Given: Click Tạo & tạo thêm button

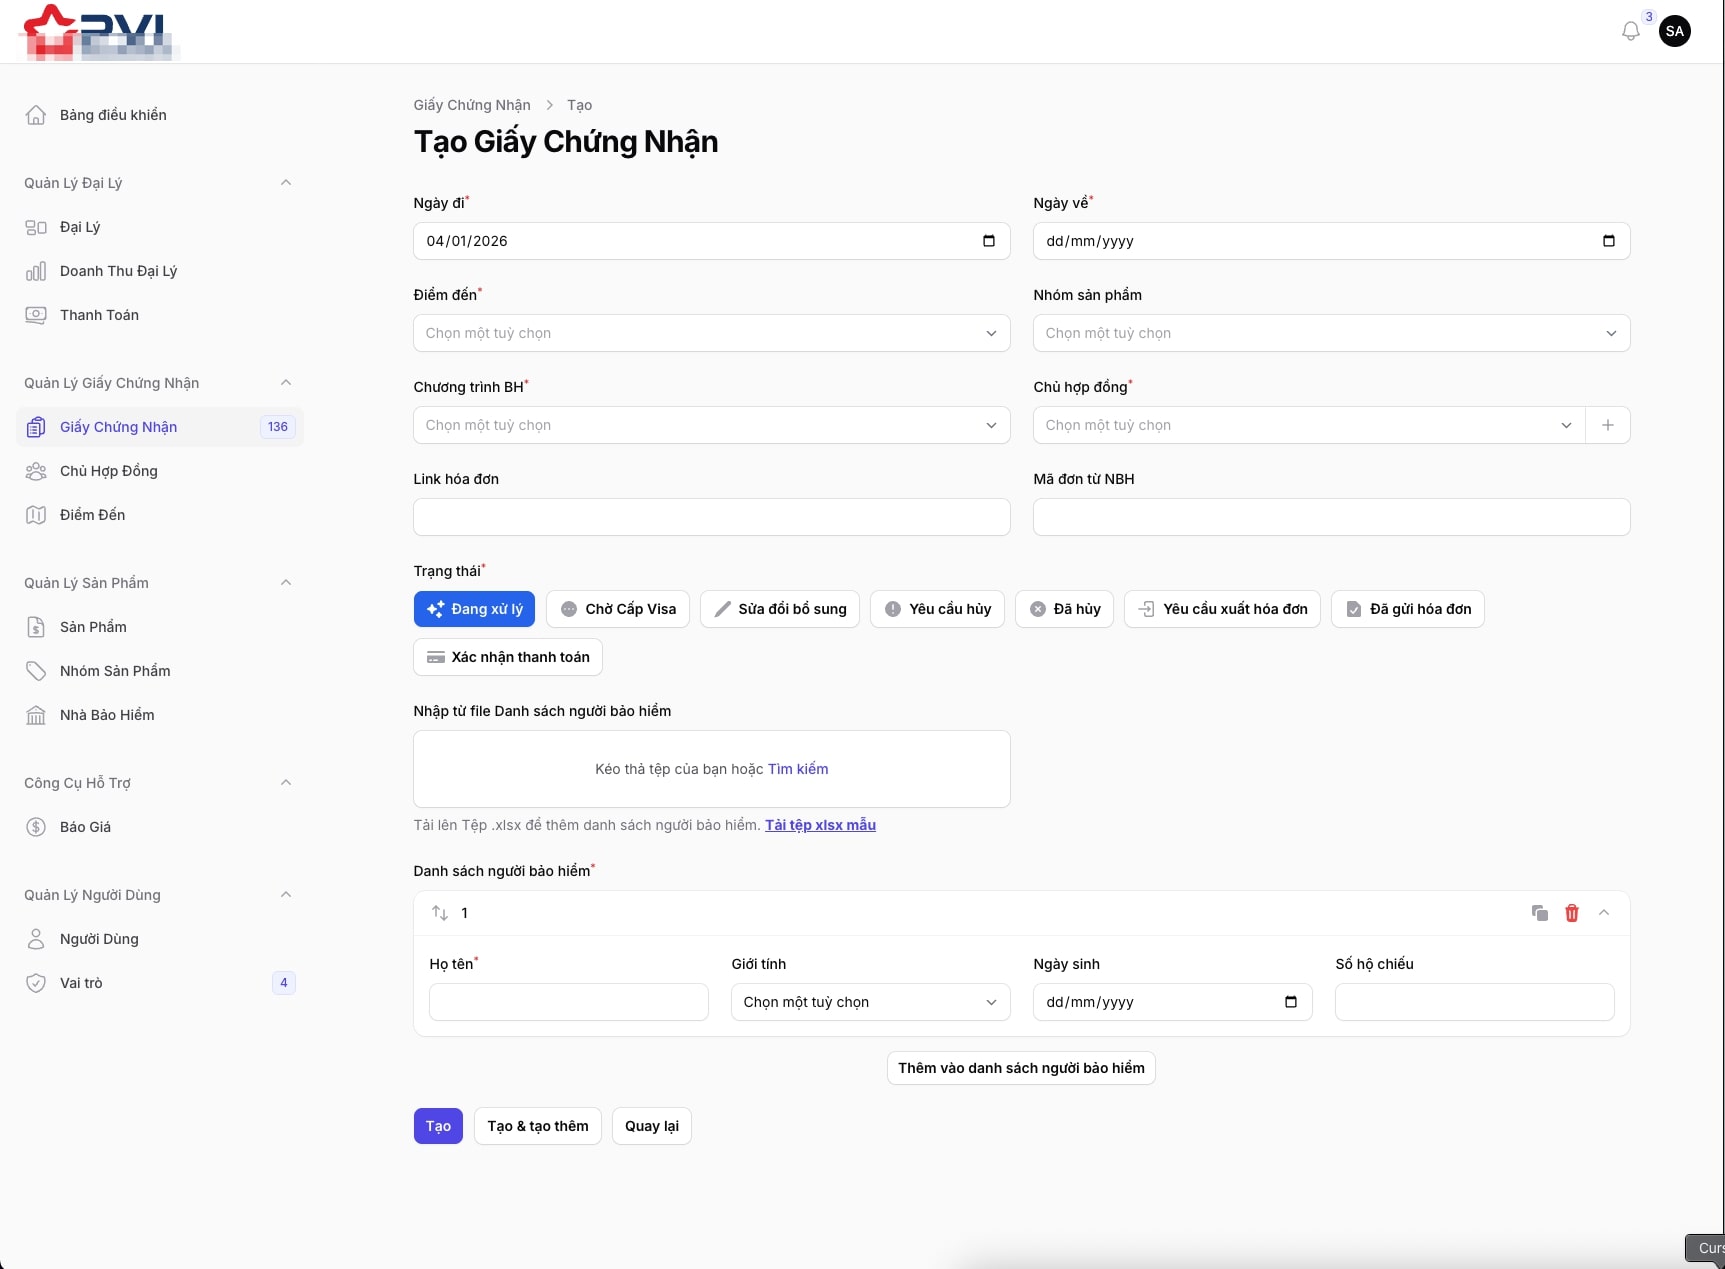Looking at the screenshot, I should coord(537,1126).
